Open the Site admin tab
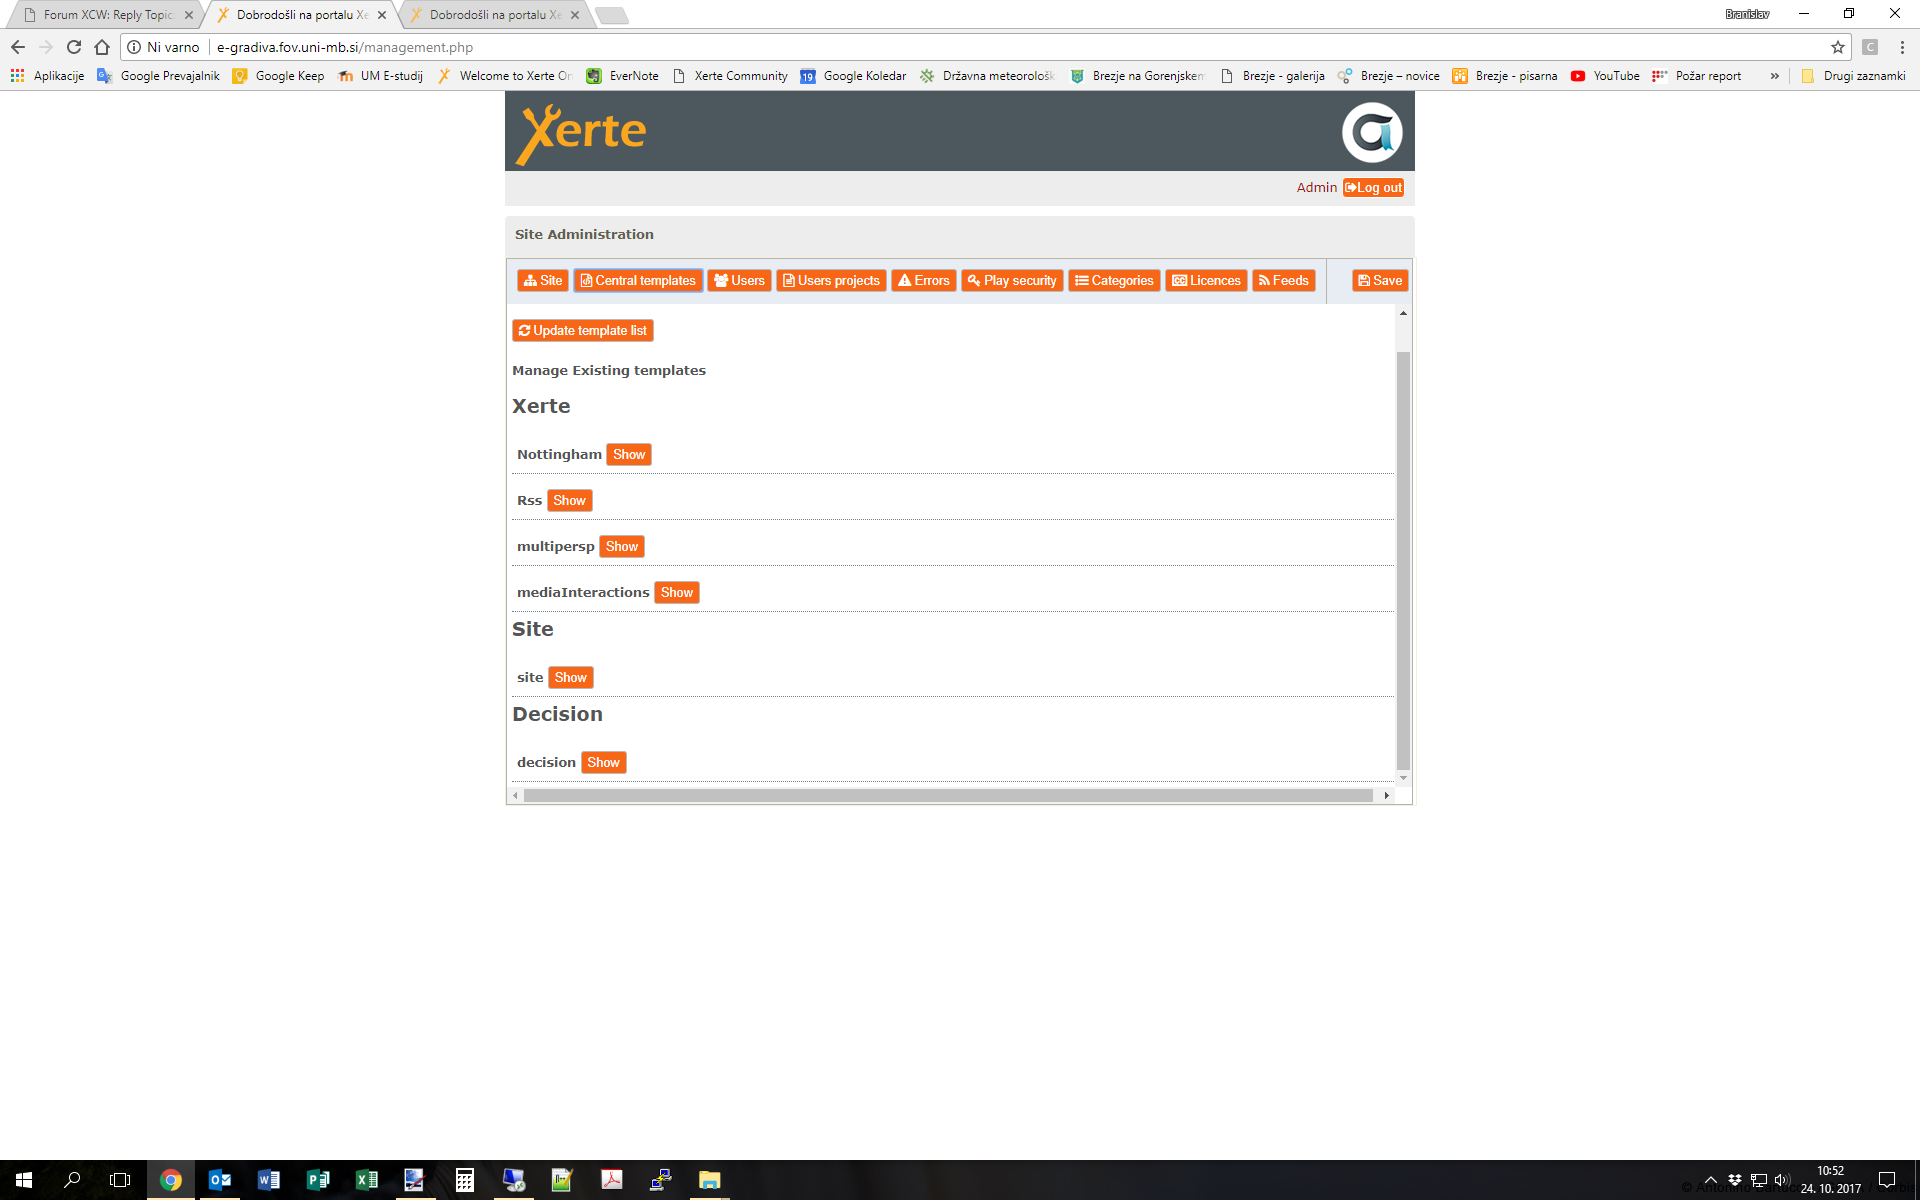Viewport: 1920px width, 1200px height. pyautogui.click(x=543, y=281)
